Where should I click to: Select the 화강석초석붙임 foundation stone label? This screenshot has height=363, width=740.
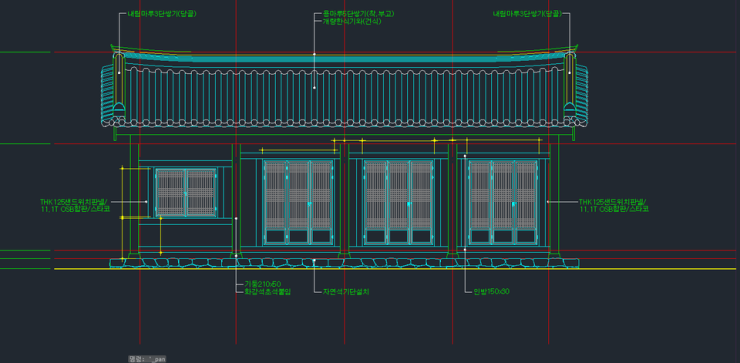coord(267,291)
